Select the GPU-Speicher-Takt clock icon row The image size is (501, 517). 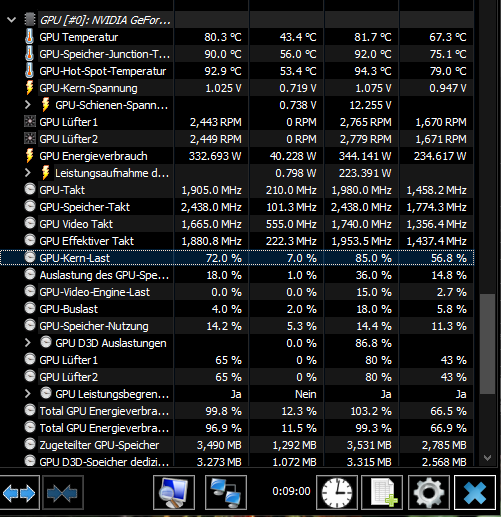pyautogui.click(x=237, y=207)
